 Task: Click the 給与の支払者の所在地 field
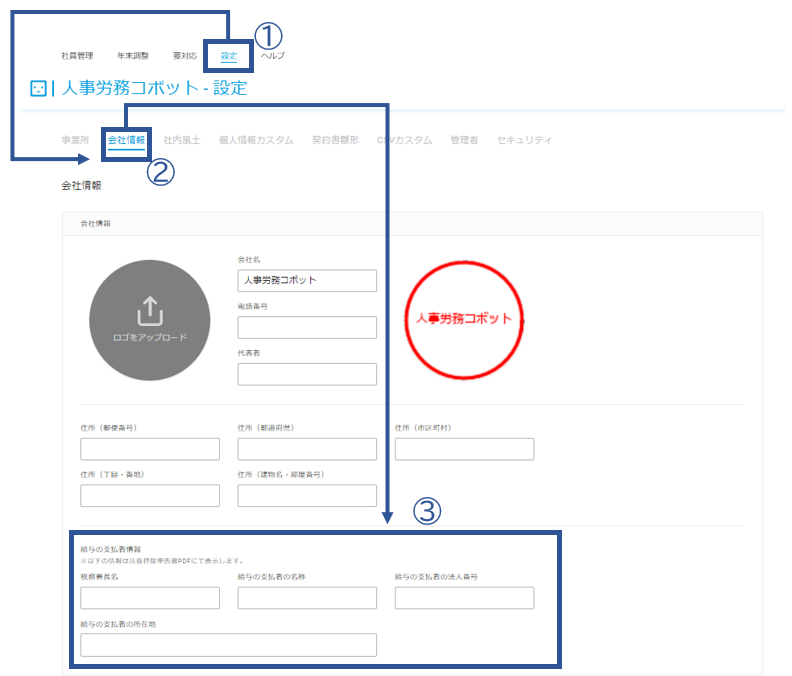pyautogui.click(x=228, y=645)
